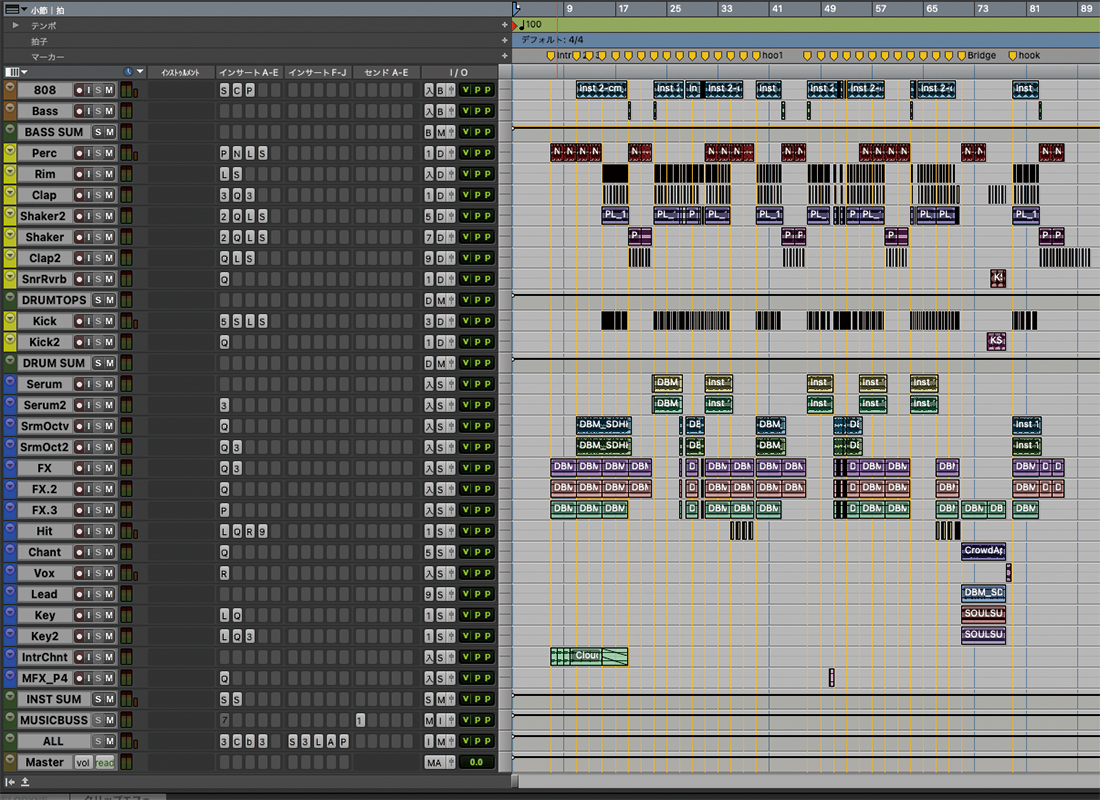Click the horizontal scrollbar below the timeline

tap(806, 780)
